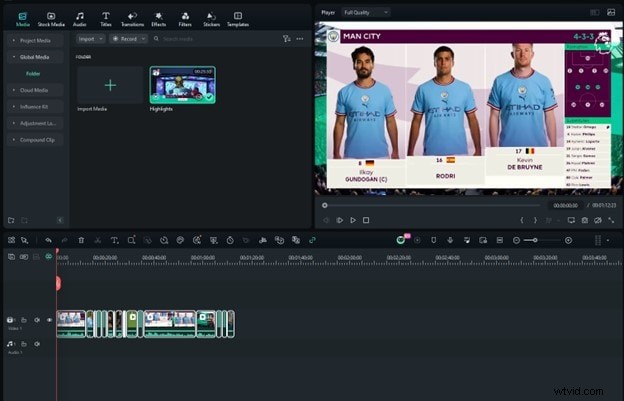Viewport: 624px width, 401px height.
Task: Click the delete trash icon in timeline toolbar
Action: (81, 240)
